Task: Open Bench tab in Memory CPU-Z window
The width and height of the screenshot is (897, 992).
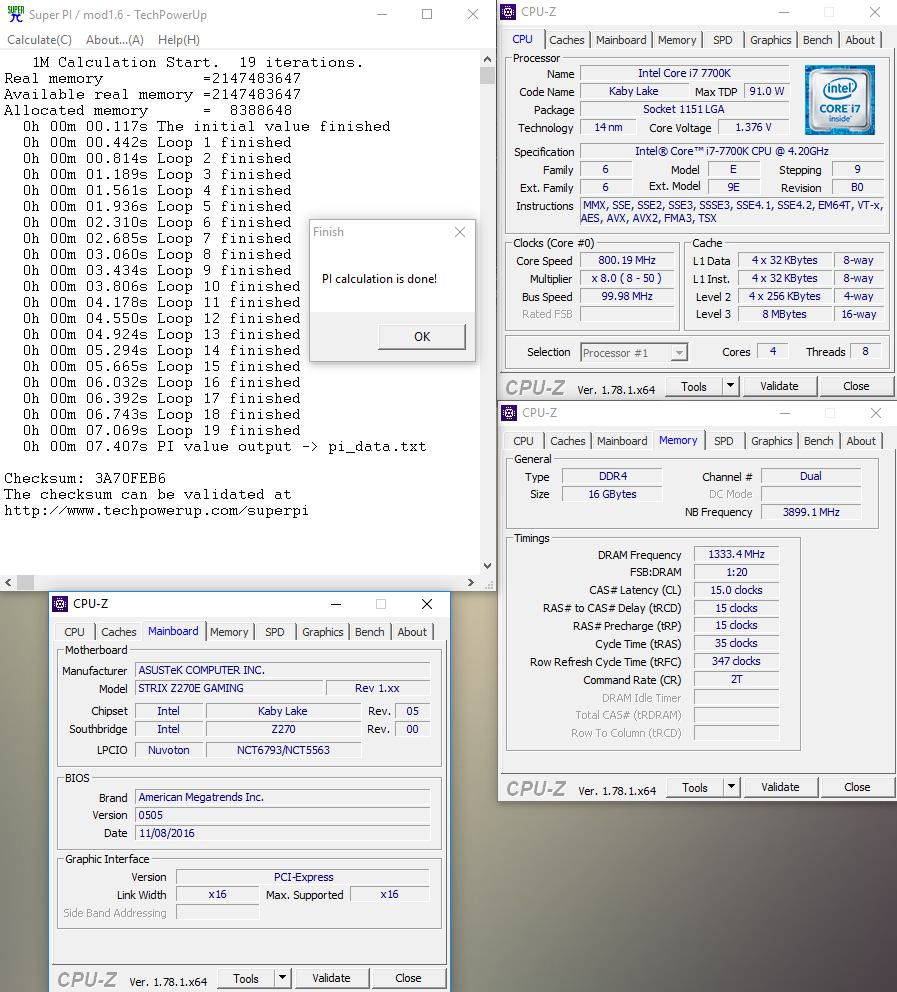Action: click(x=819, y=441)
